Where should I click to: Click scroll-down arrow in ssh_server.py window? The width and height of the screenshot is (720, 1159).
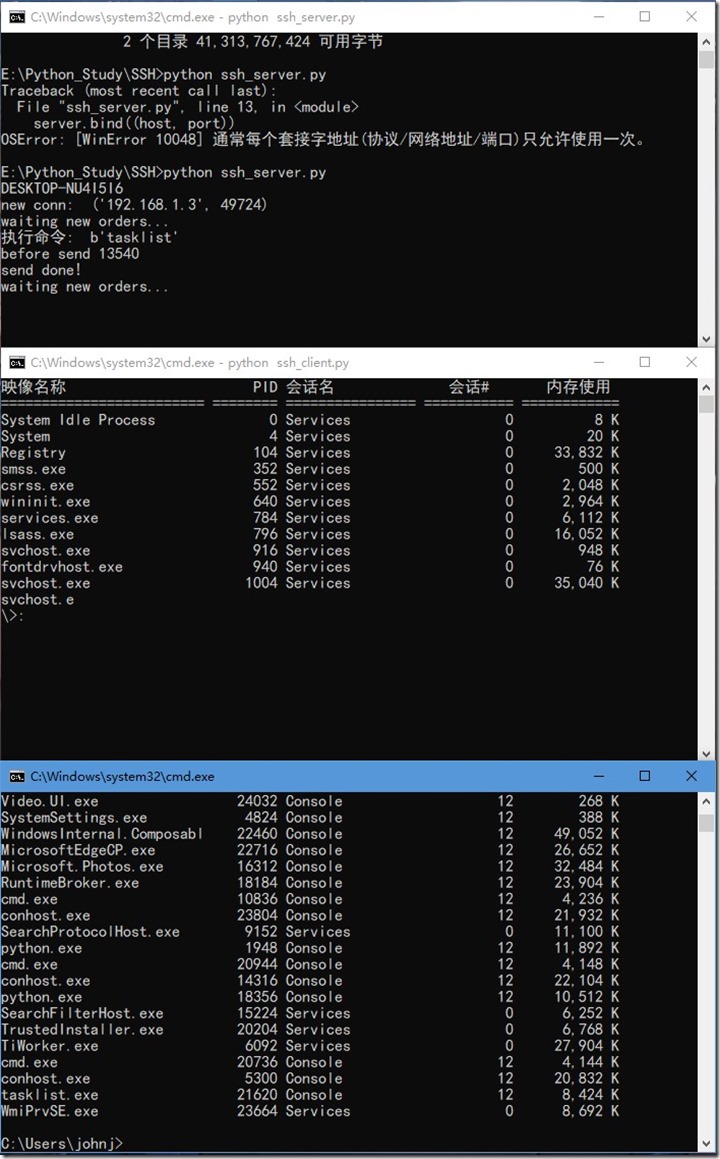tap(706, 339)
